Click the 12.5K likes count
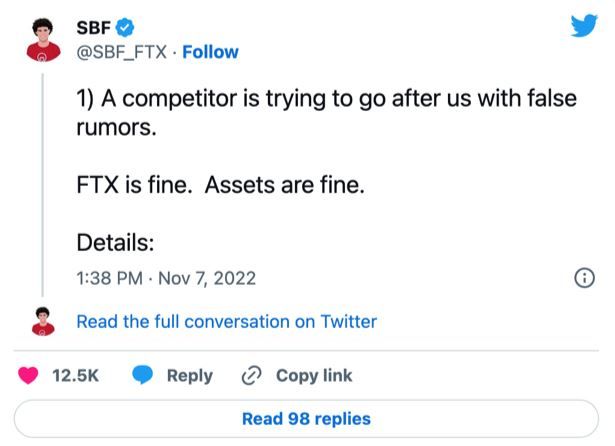The height and width of the screenshot is (446, 615). tap(75, 375)
